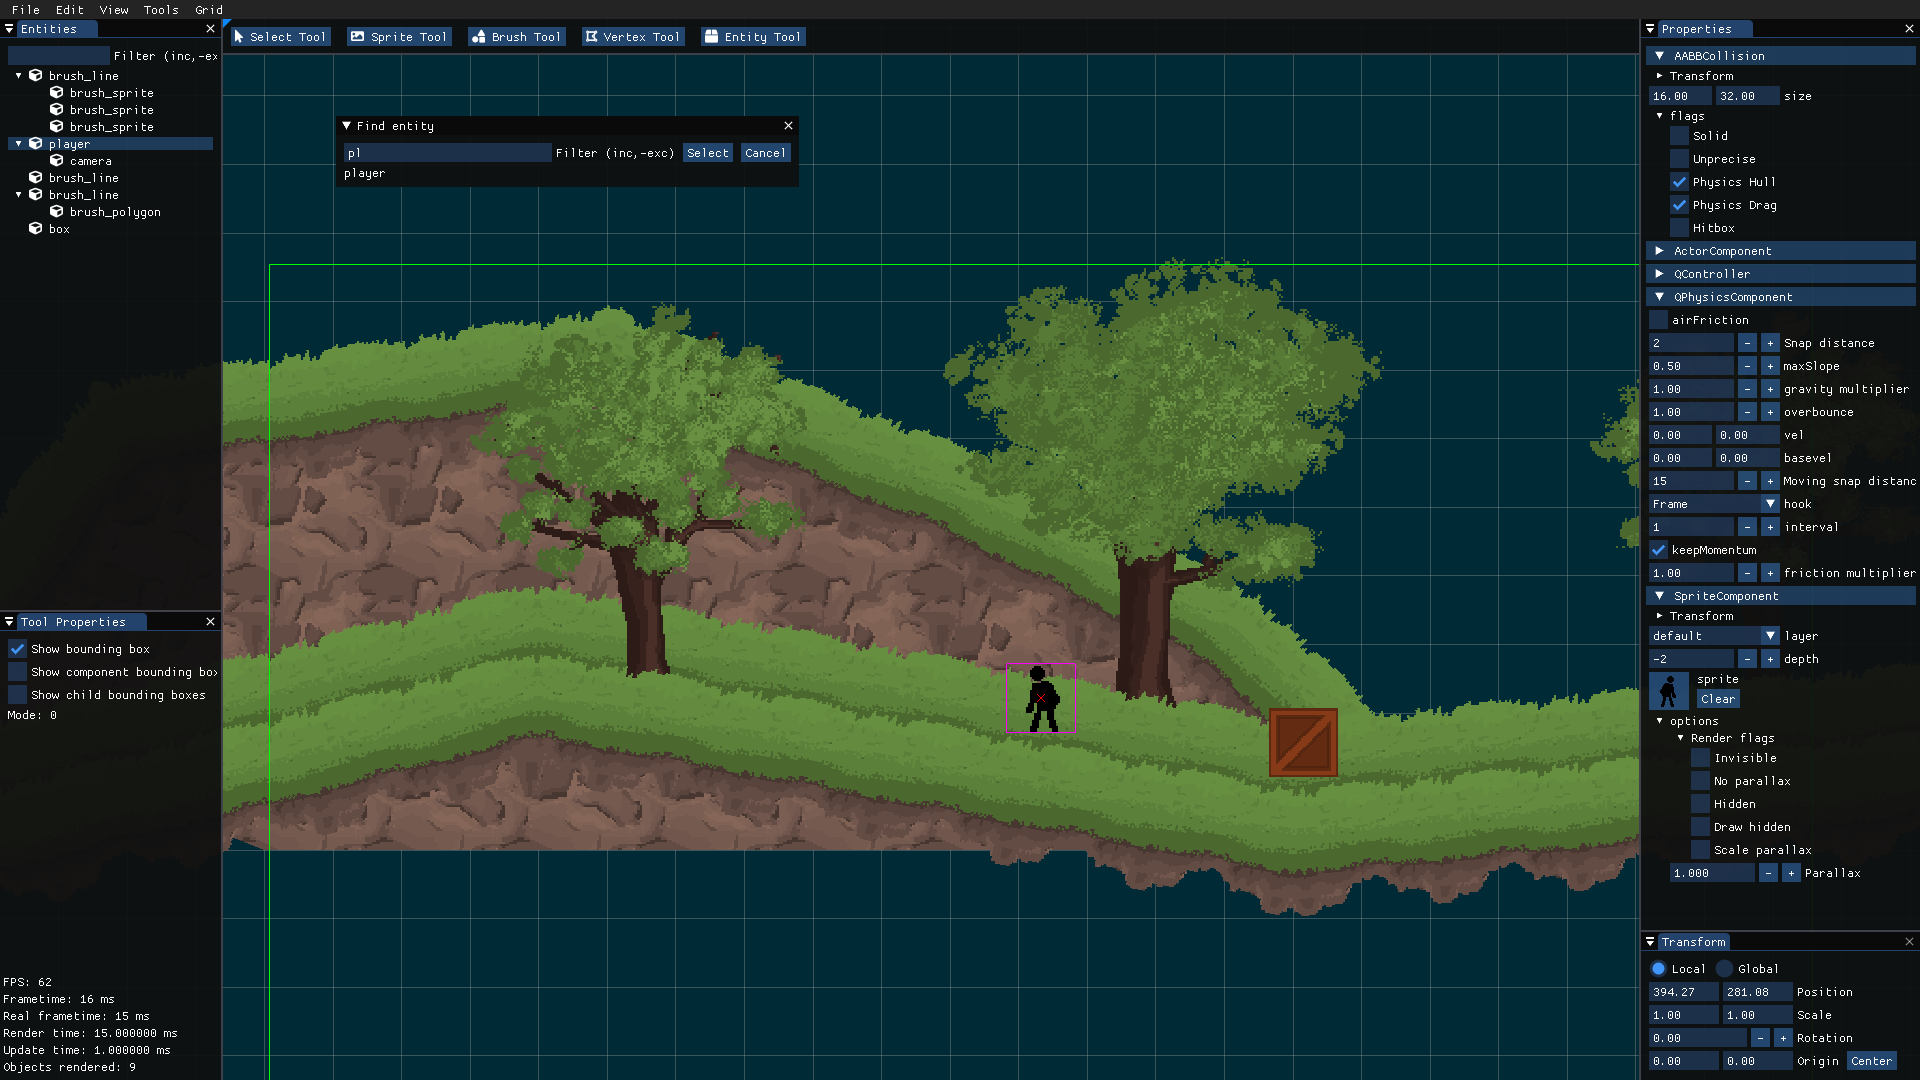Click the brush_polygon entity cube icon
The width and height of the screenshot is (1920, 1080).
pyautogui.click(x=57, y=212)
